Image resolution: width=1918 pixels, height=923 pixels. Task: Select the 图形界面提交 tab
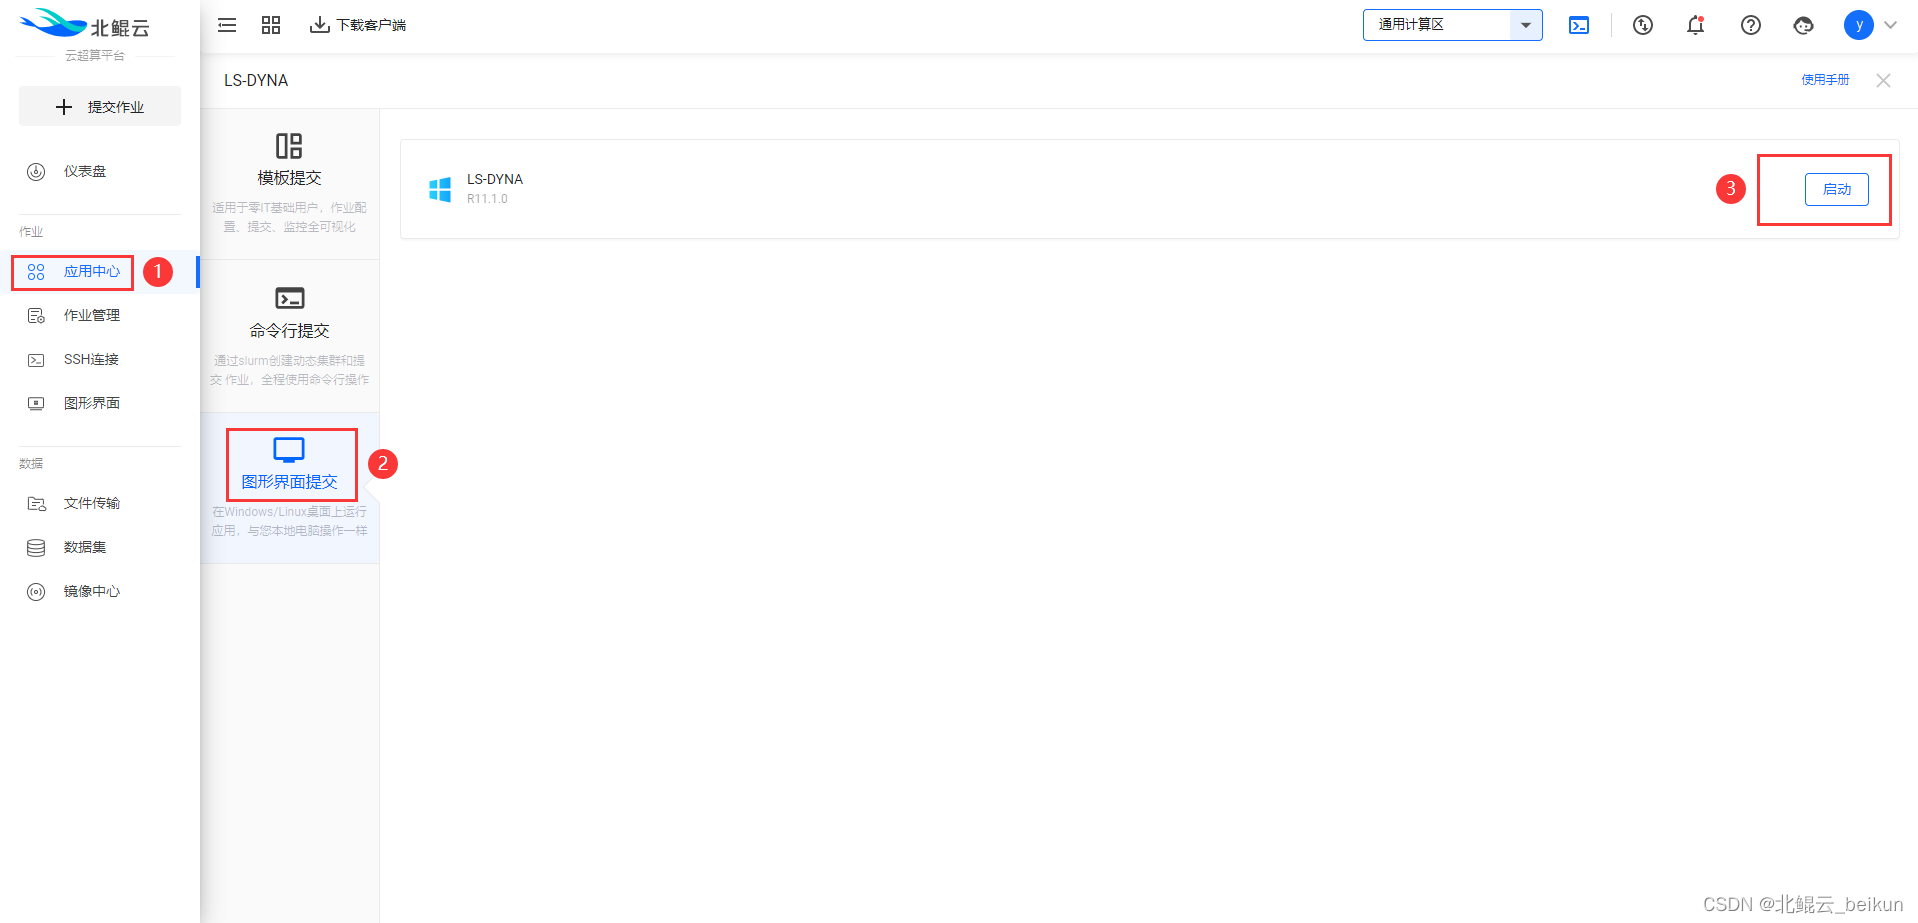pos(290,488)
